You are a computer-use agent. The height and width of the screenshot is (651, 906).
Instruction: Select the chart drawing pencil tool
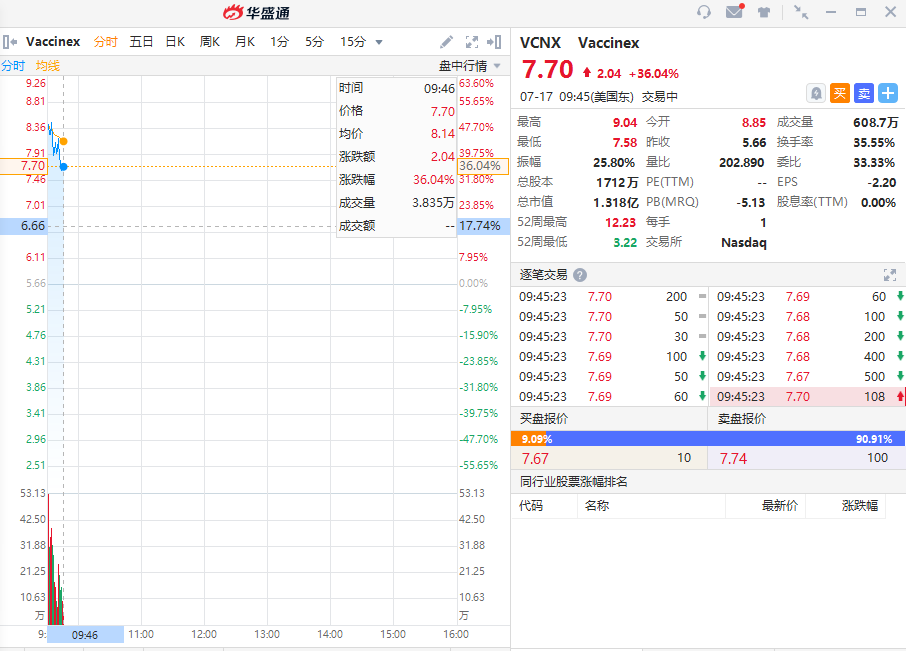click(x=447, y=42)
